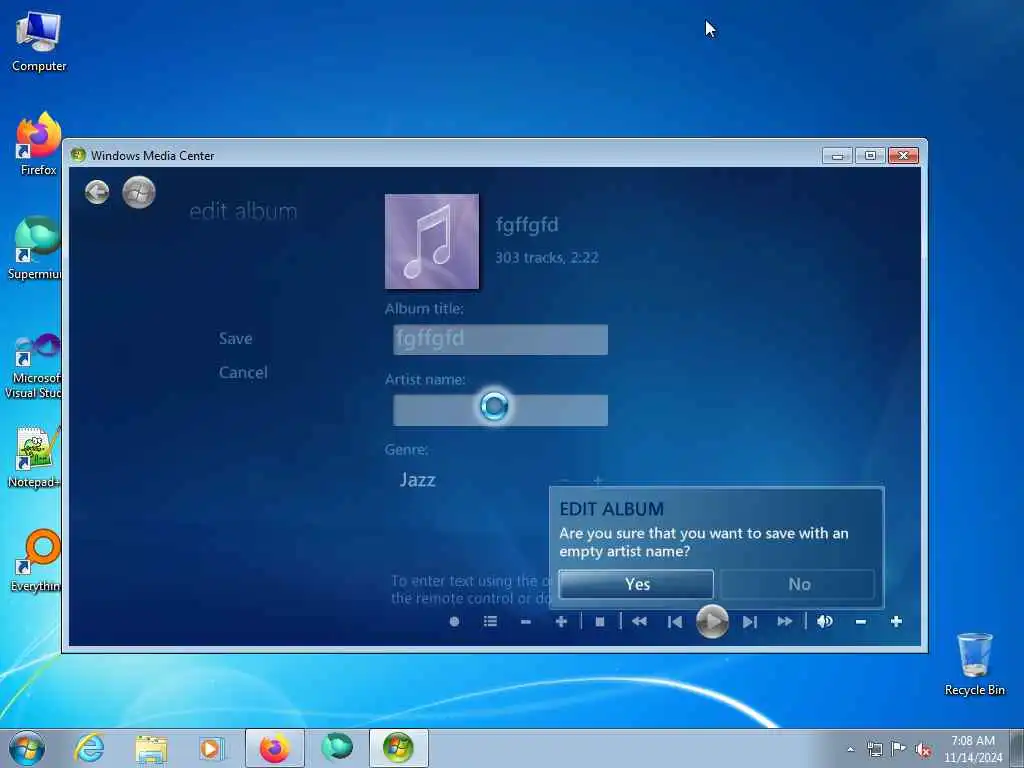Show hidden tray icons arrow
The width and height of the screenshot is (1024, 768).
click(x=850, y=750)
